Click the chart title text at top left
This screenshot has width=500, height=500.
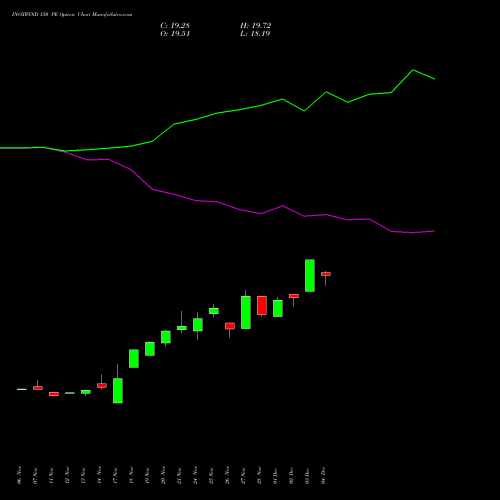coord(72,15)
